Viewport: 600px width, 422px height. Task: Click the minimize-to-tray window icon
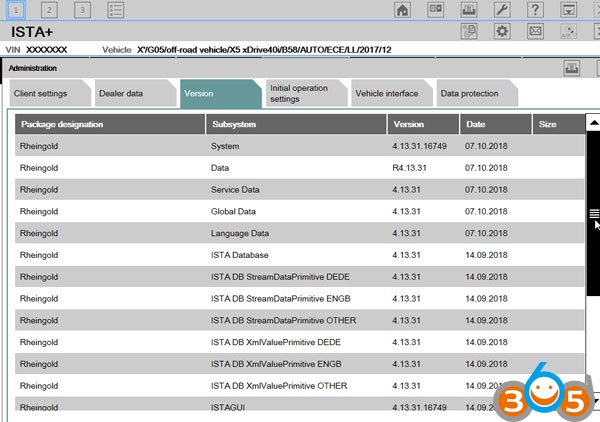569,10
